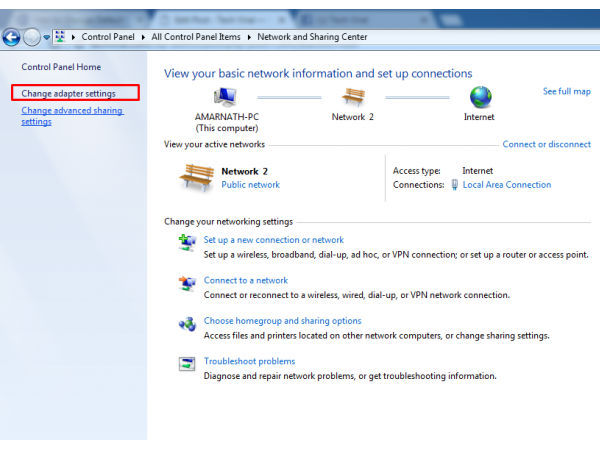
Task: Click the Set up new connection icon
Action: click(187, 242)
